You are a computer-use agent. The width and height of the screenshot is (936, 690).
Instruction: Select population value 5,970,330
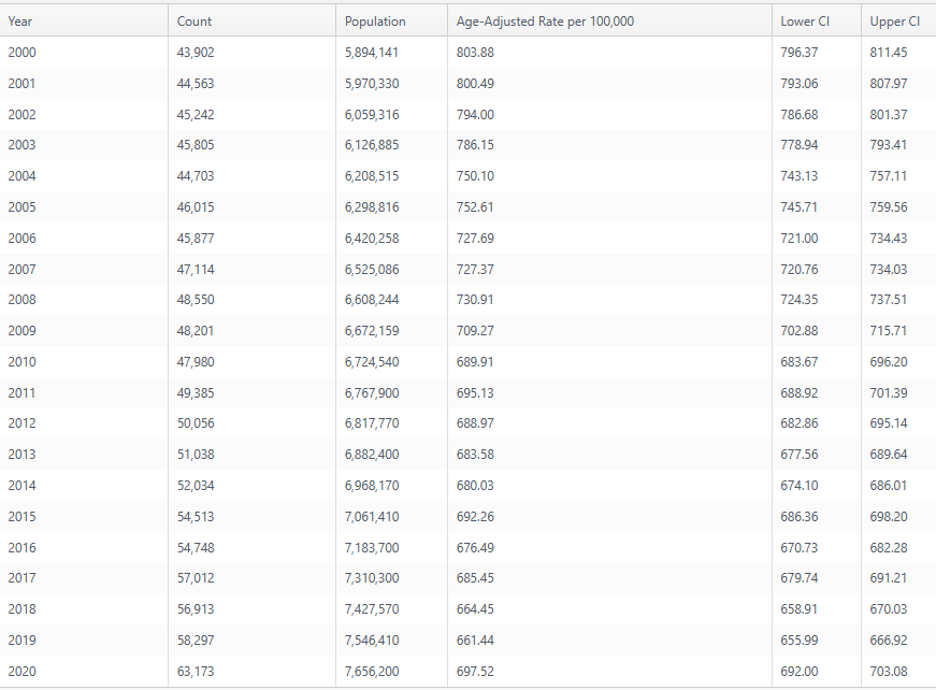coord(371,84)
